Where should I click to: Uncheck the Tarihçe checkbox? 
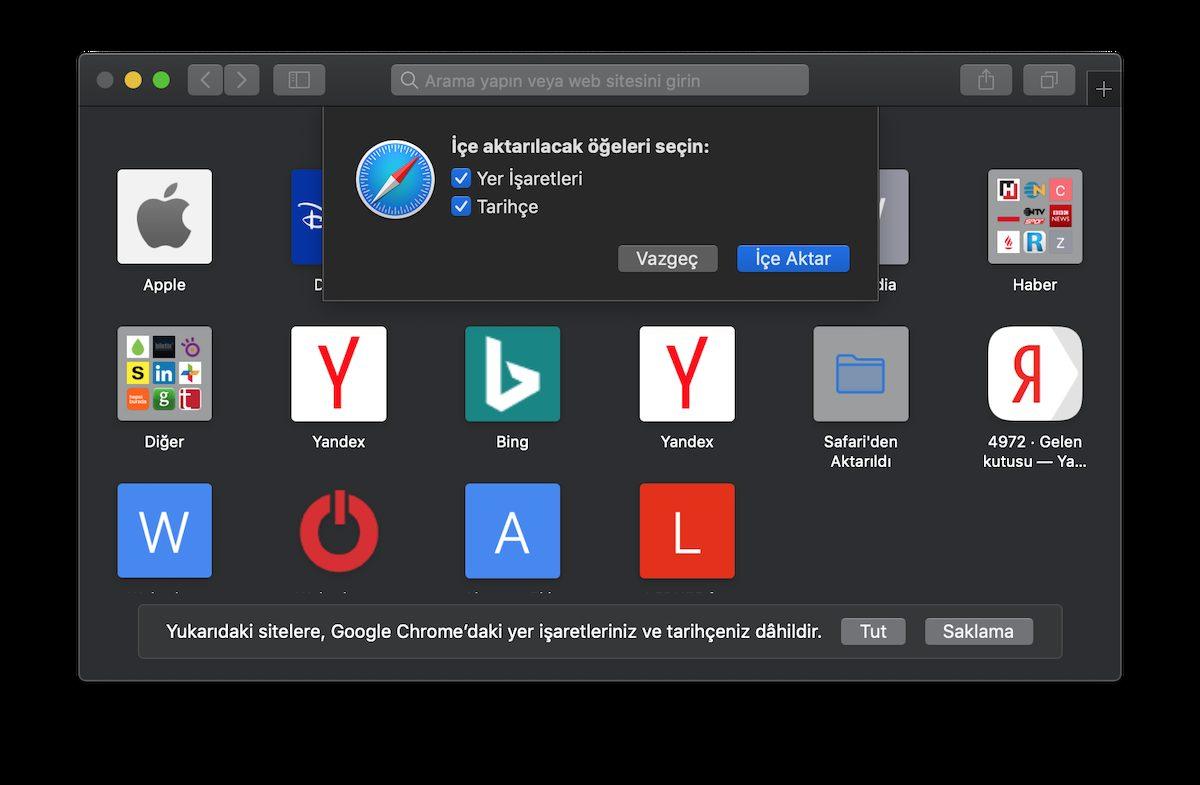461,207
